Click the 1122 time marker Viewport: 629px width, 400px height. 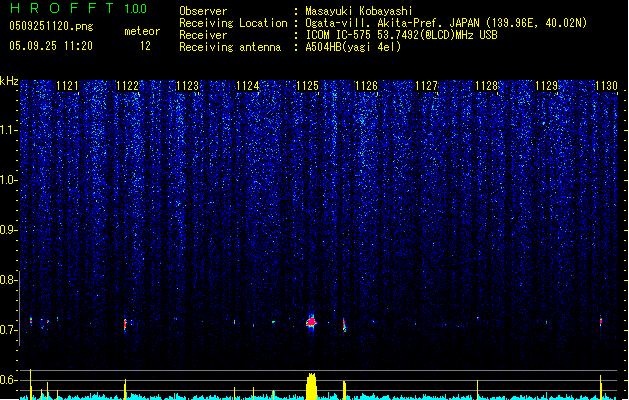(127, 86)
